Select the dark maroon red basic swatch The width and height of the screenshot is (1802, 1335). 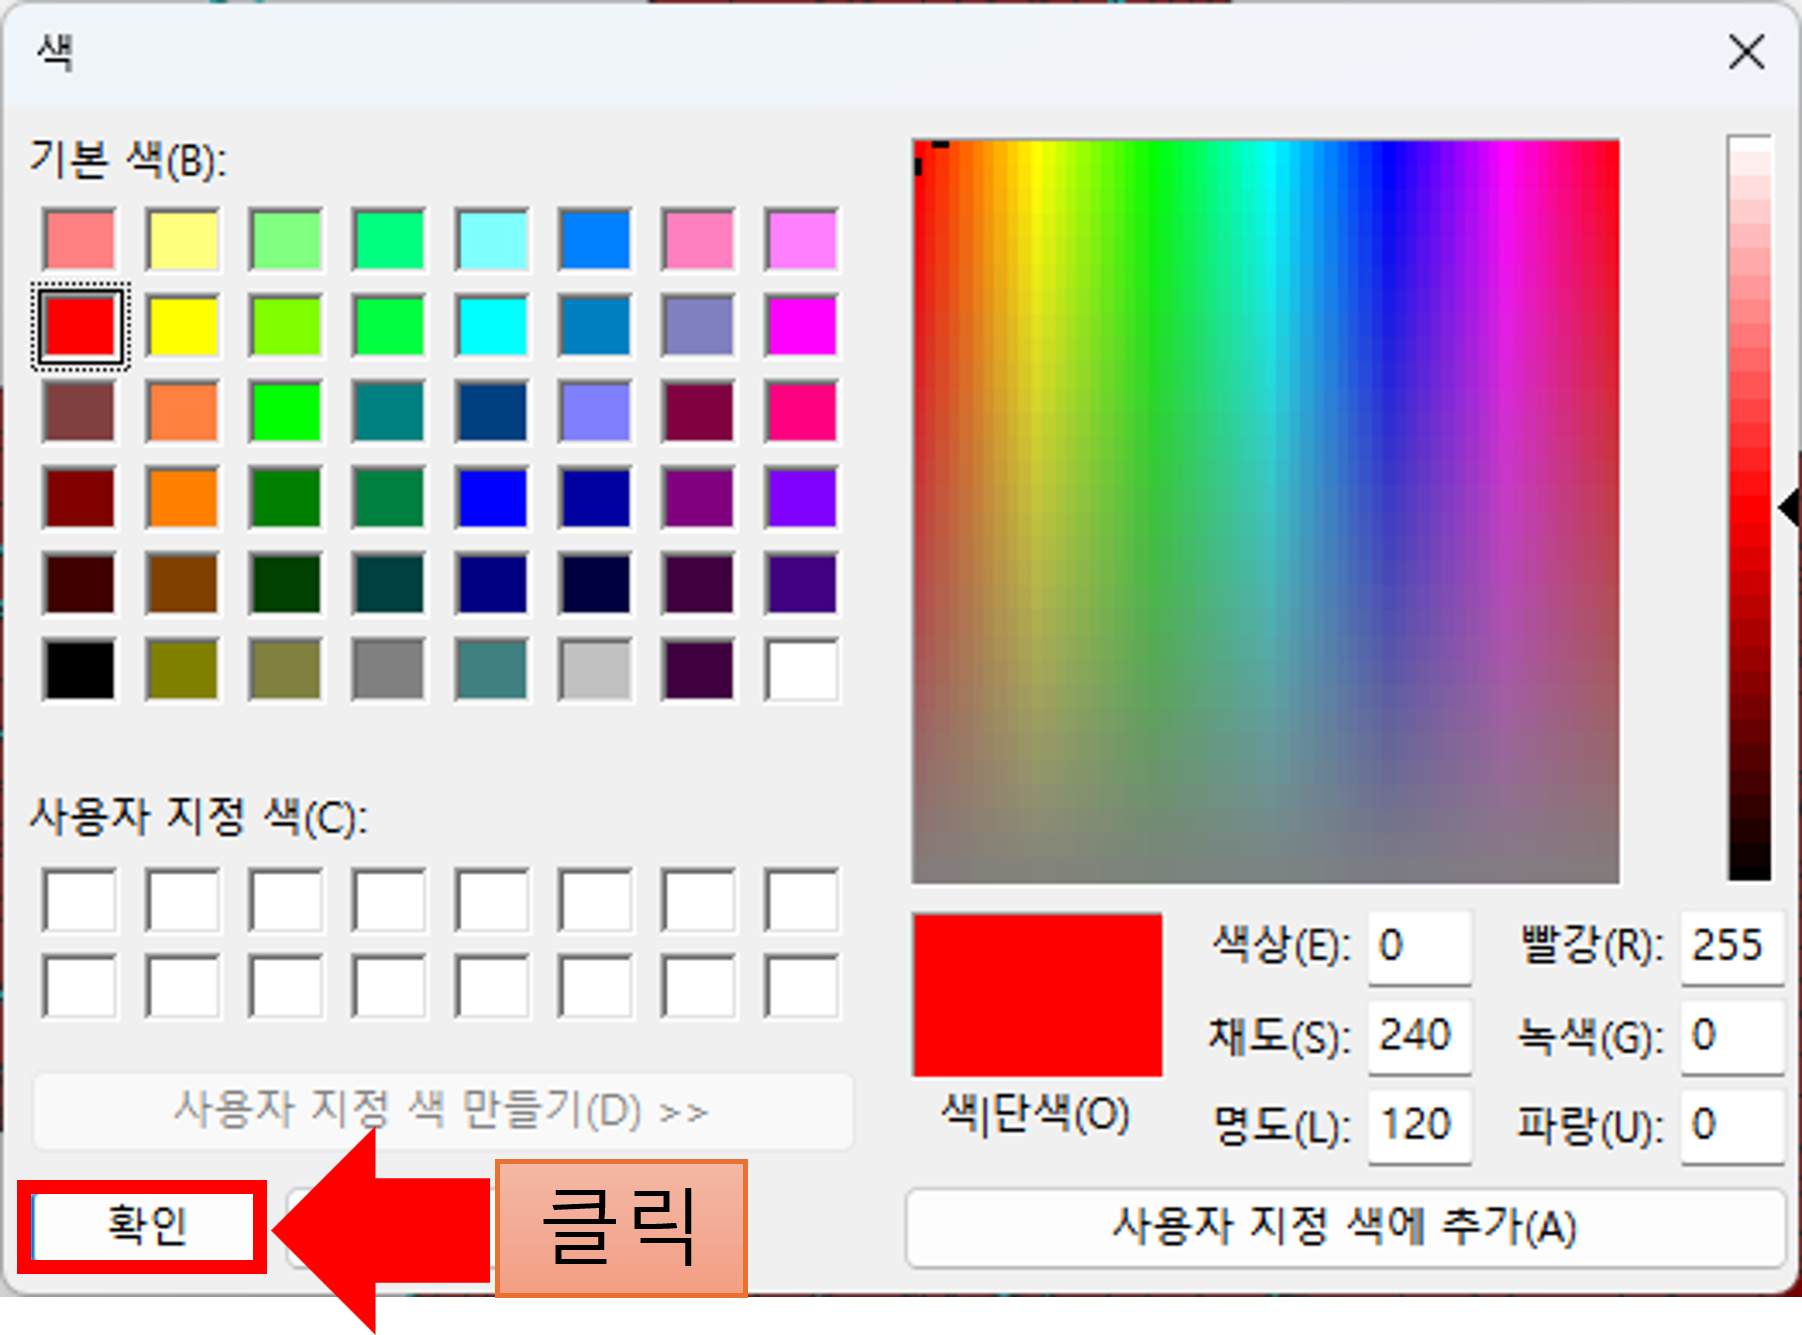click(80, 498)
